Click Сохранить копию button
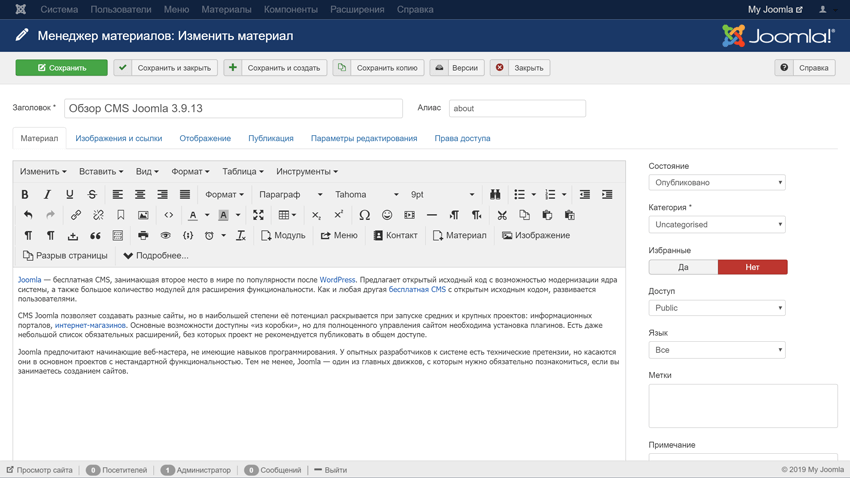Viewport: 850px width, 478px height. 378,68
